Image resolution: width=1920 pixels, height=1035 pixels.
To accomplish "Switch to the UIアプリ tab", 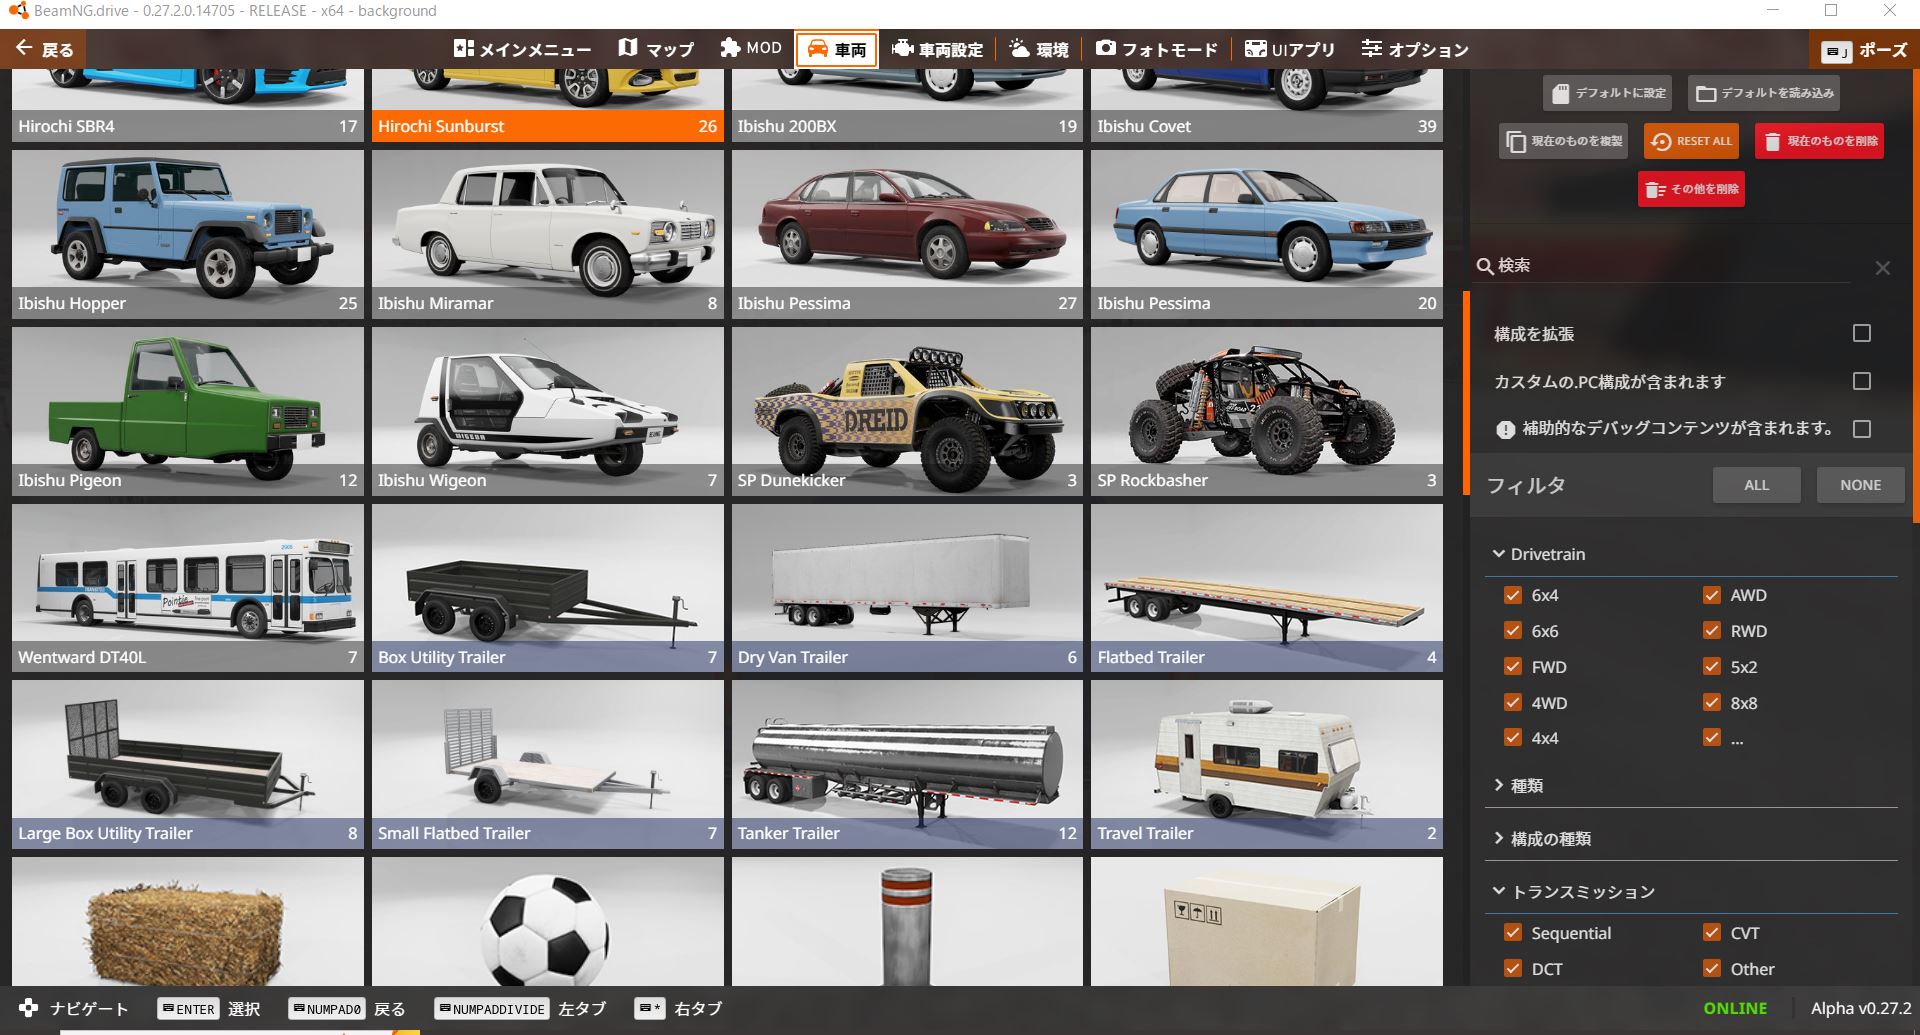I will click(1290, 49).
